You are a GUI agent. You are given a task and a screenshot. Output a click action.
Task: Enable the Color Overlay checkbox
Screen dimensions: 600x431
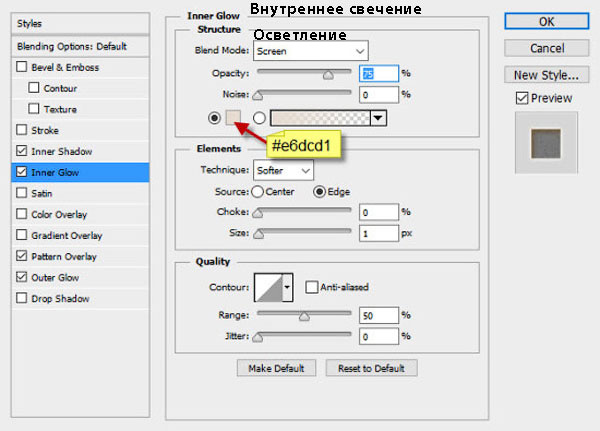(22, 214)
